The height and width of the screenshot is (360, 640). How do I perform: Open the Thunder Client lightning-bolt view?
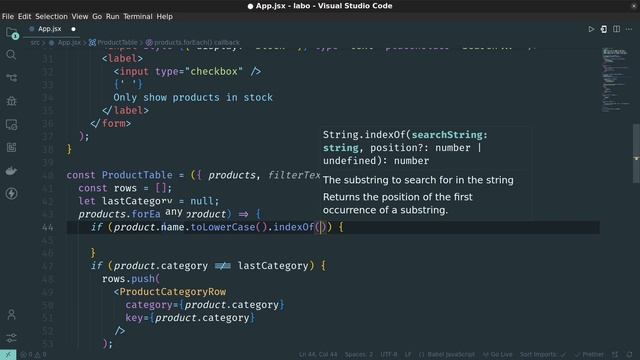coord(11,193)
